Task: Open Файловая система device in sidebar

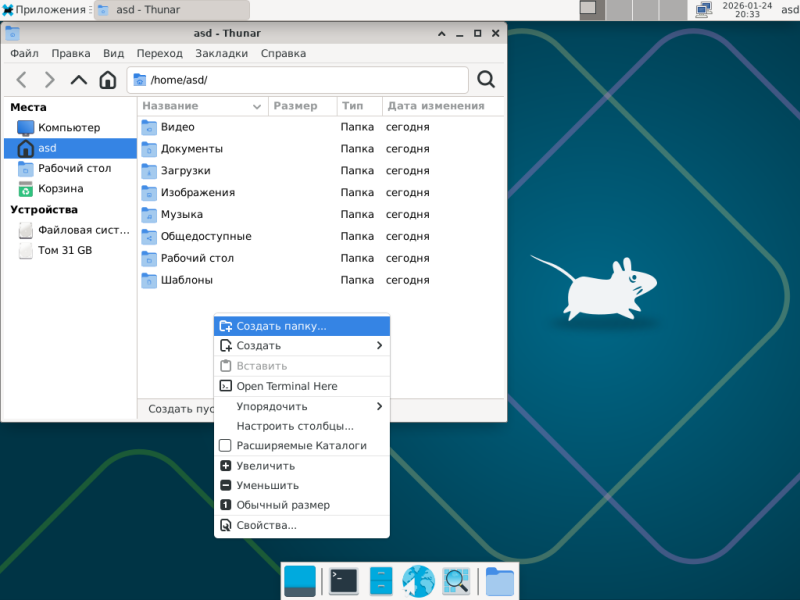Action: (70, 230)
